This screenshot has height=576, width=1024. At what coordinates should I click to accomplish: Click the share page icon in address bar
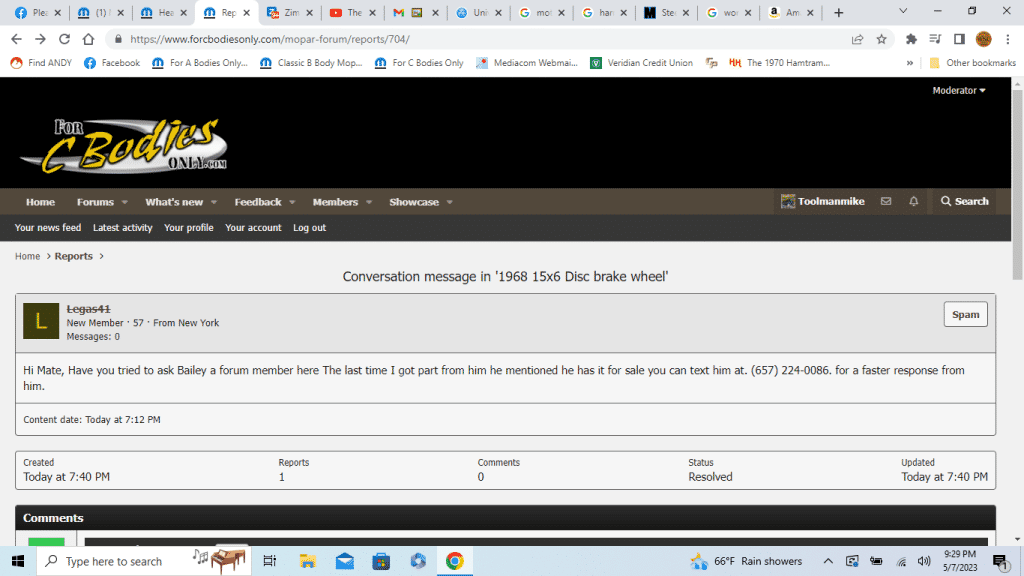857,39
